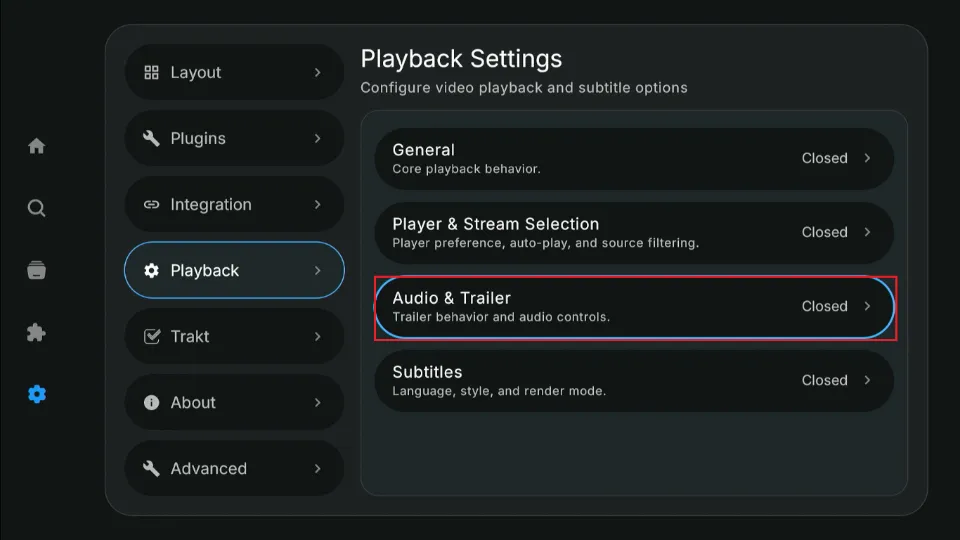Open the Trakt settings category

tap(234, 337)
